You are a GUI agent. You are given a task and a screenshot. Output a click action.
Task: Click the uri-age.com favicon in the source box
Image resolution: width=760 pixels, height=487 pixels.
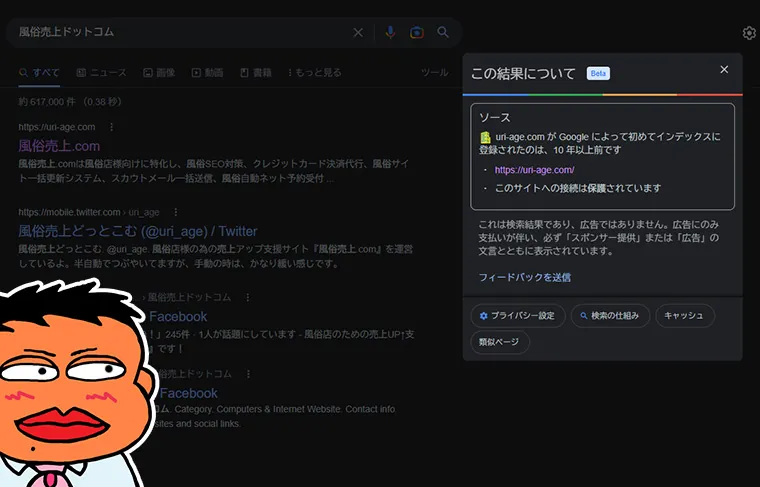coord(485,137)
